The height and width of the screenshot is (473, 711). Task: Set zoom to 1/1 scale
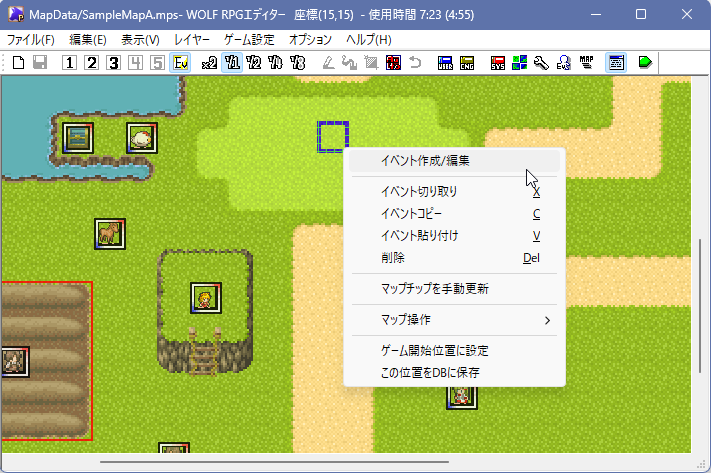[232, 63]
